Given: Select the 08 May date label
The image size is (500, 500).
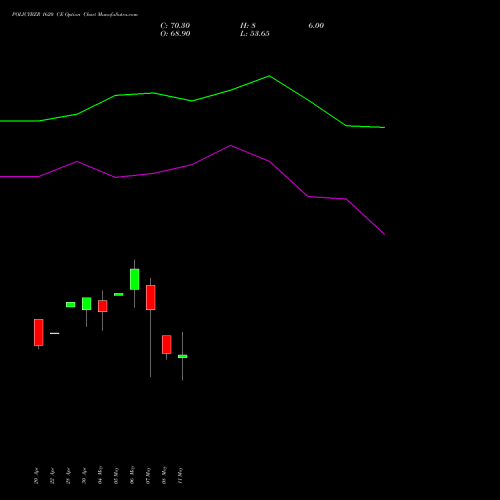Looking at the screenshot, I should click(164, 475).
